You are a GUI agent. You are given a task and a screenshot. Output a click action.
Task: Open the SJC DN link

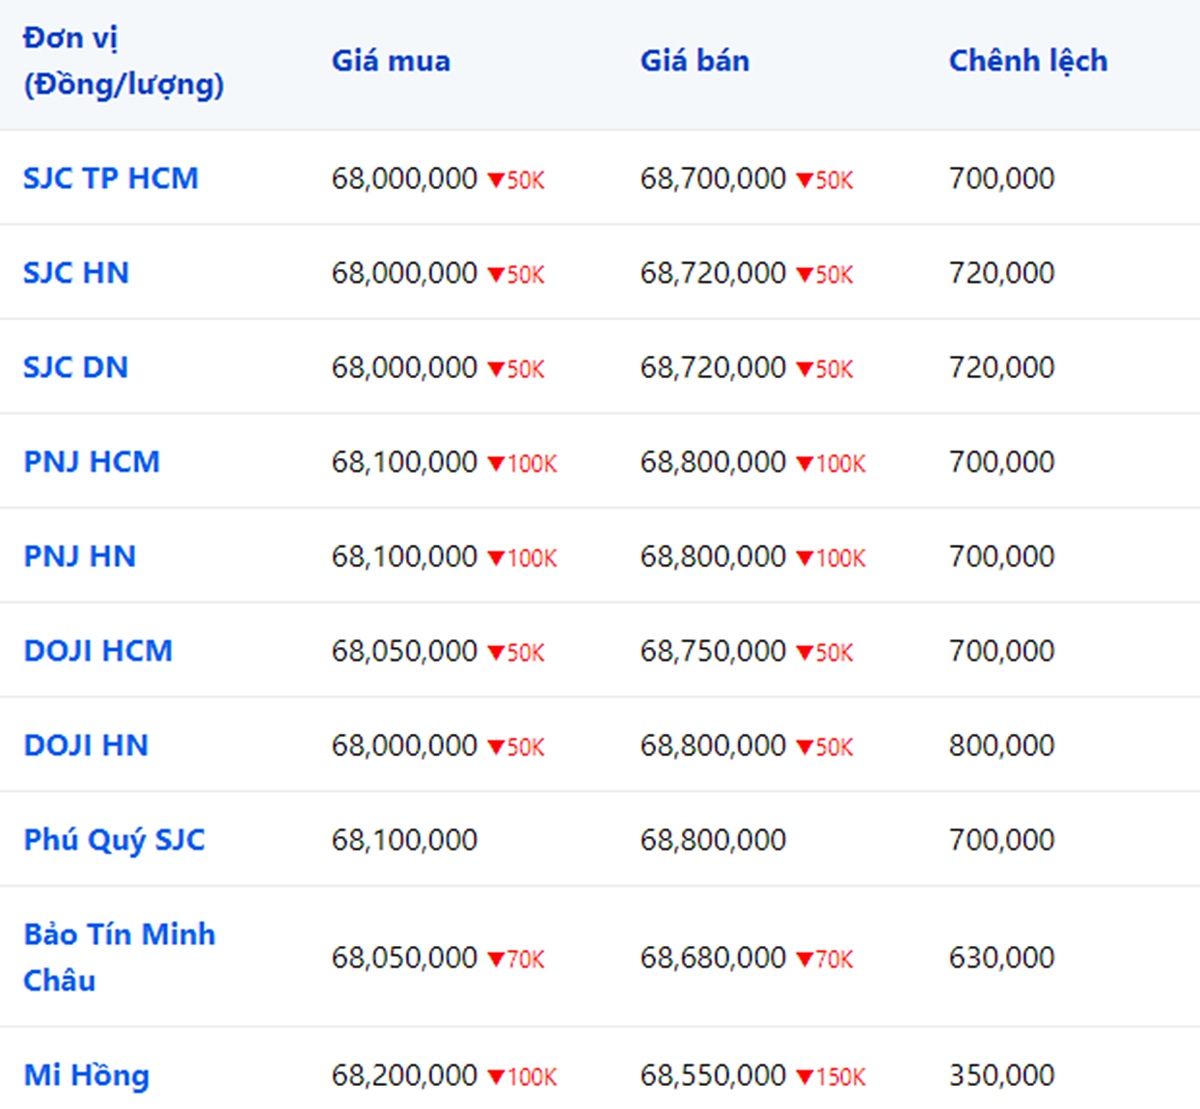[x=76, y=367]
